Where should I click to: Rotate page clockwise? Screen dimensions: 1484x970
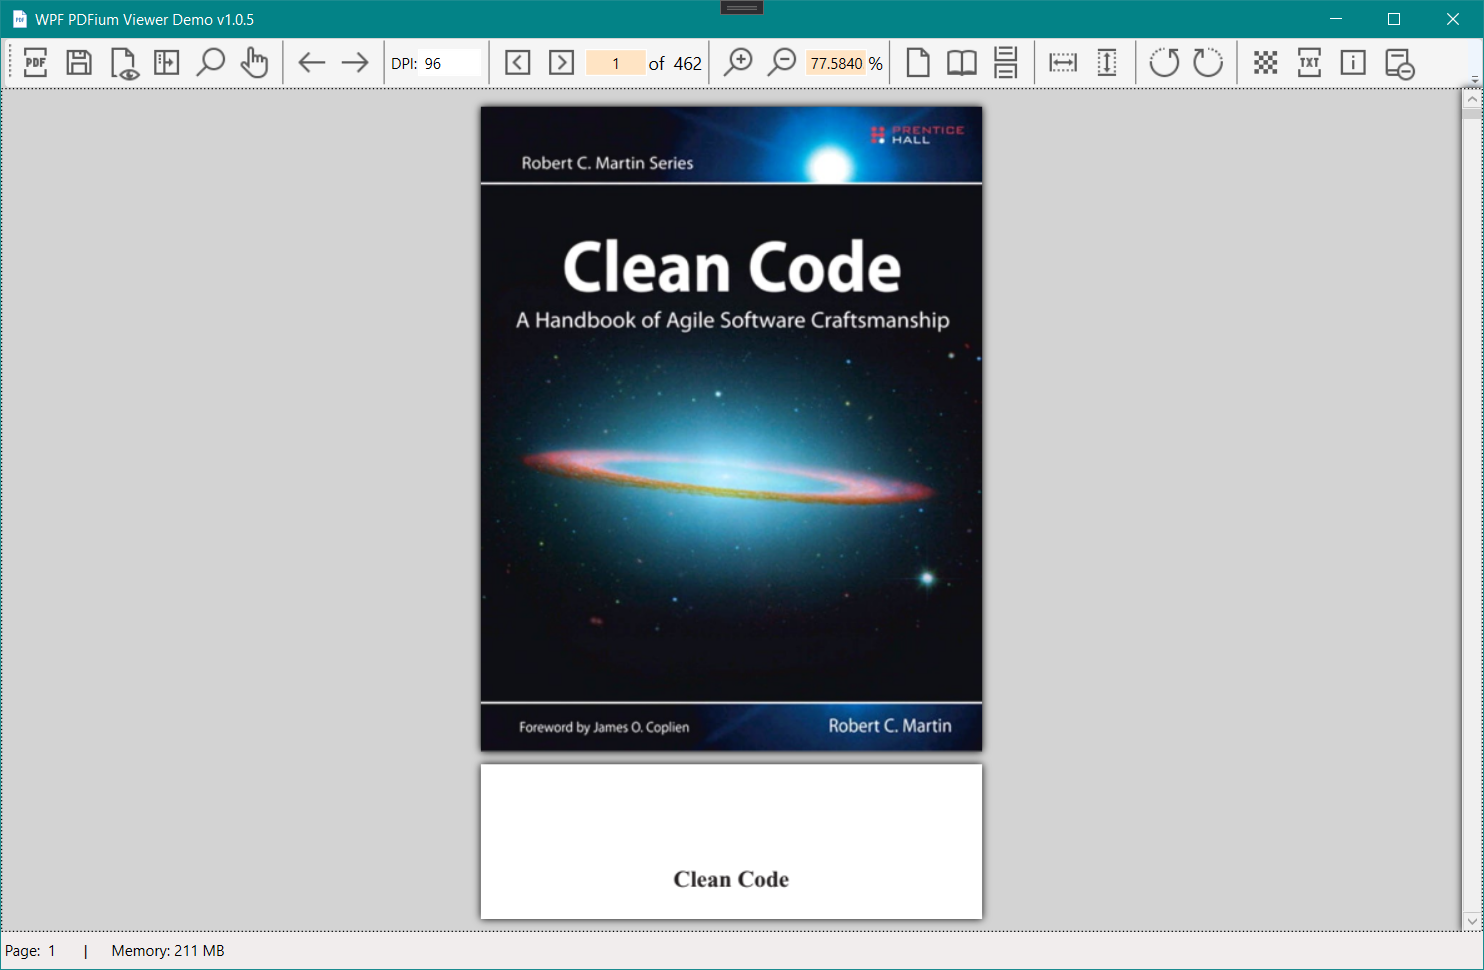(1208, 63)
